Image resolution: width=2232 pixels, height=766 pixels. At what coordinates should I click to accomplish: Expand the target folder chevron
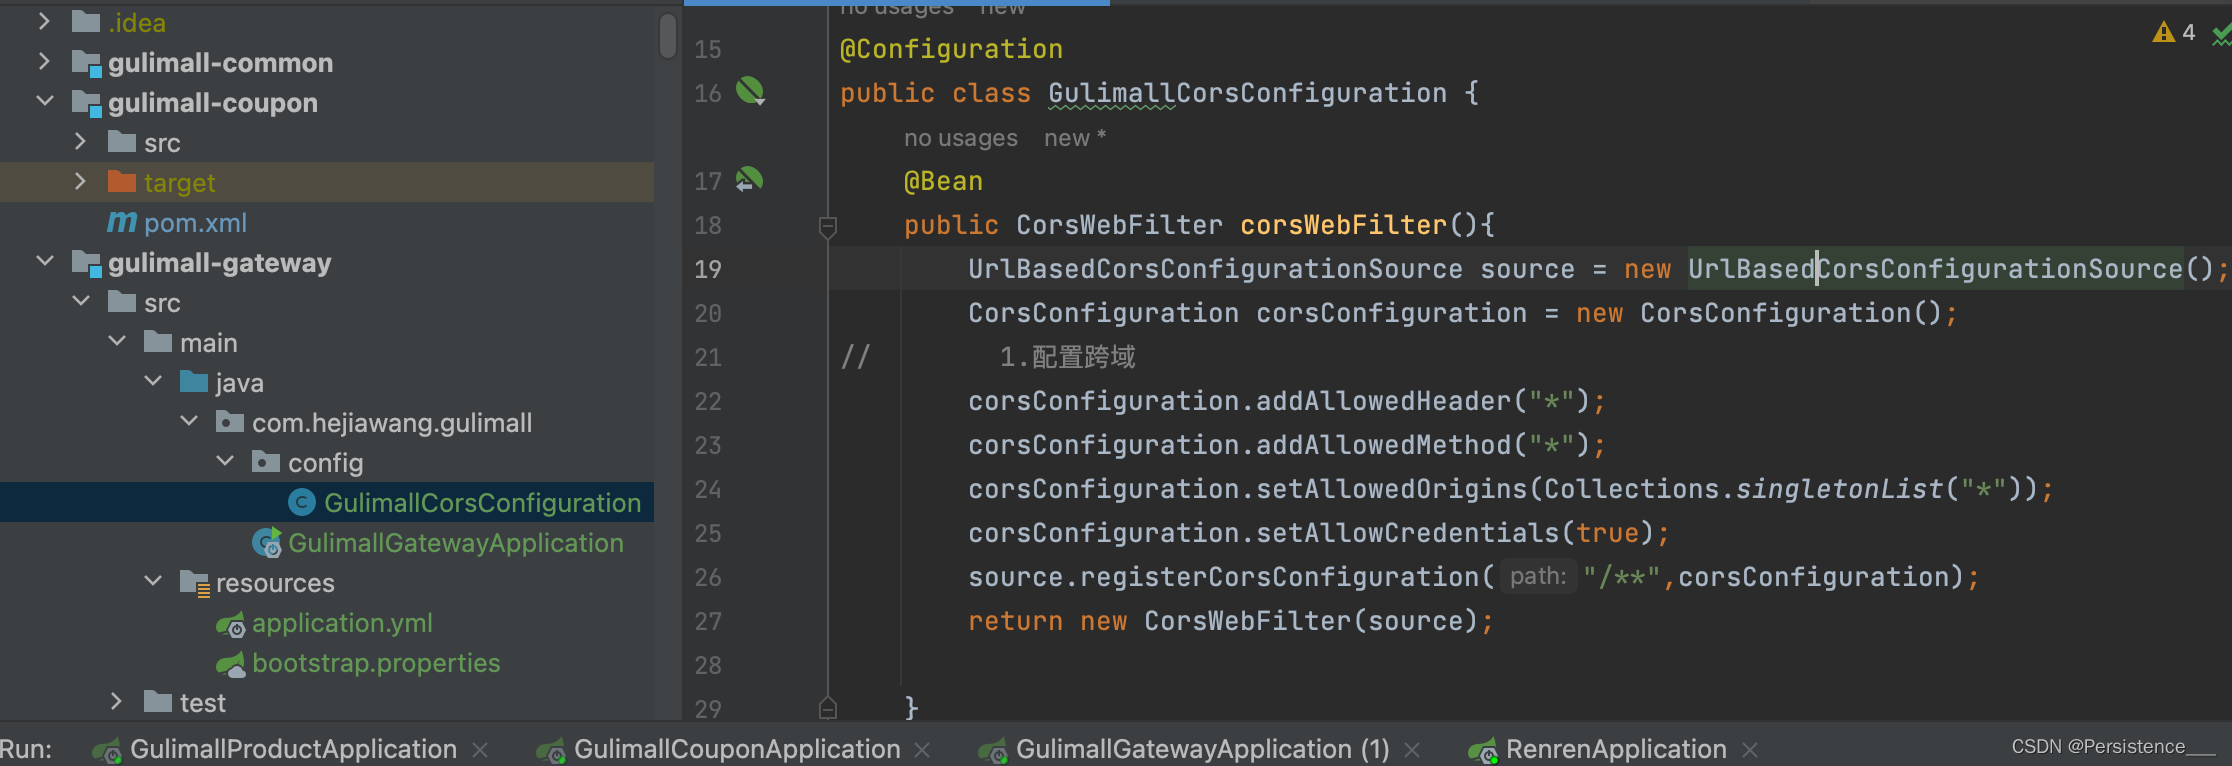[x=80, y=181]
